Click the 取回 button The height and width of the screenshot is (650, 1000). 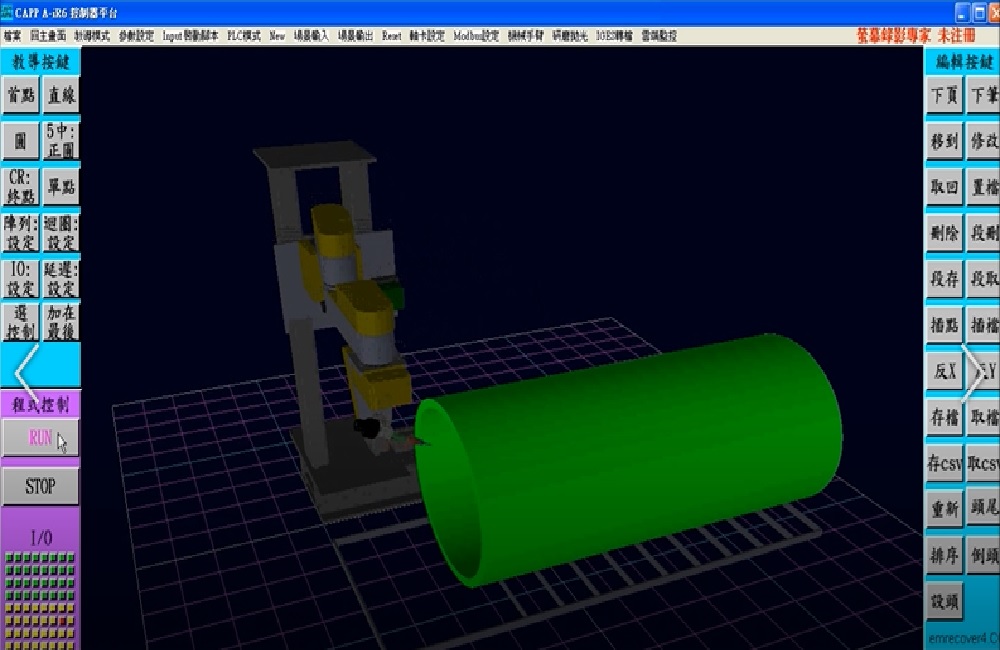944,187
